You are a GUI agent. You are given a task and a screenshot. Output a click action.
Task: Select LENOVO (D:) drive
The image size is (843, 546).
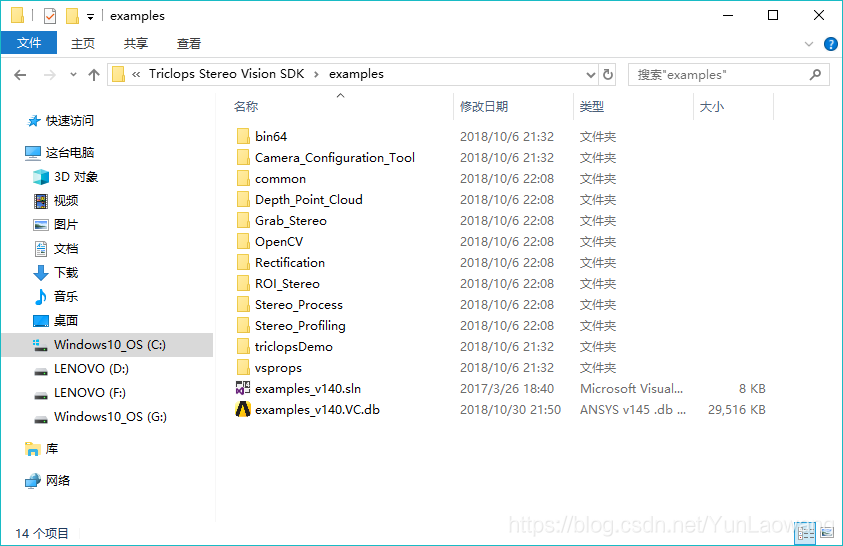[x=91, y=369]
